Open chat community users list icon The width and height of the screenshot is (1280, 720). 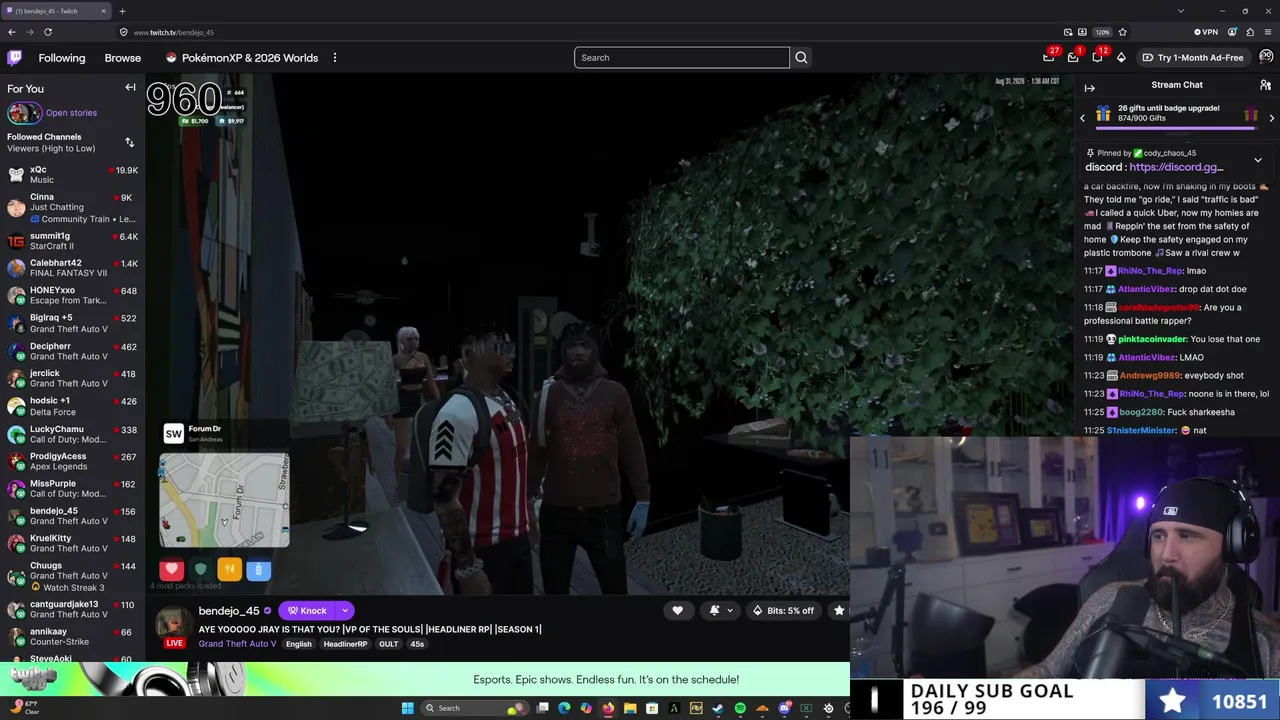tap(1265, 86)
